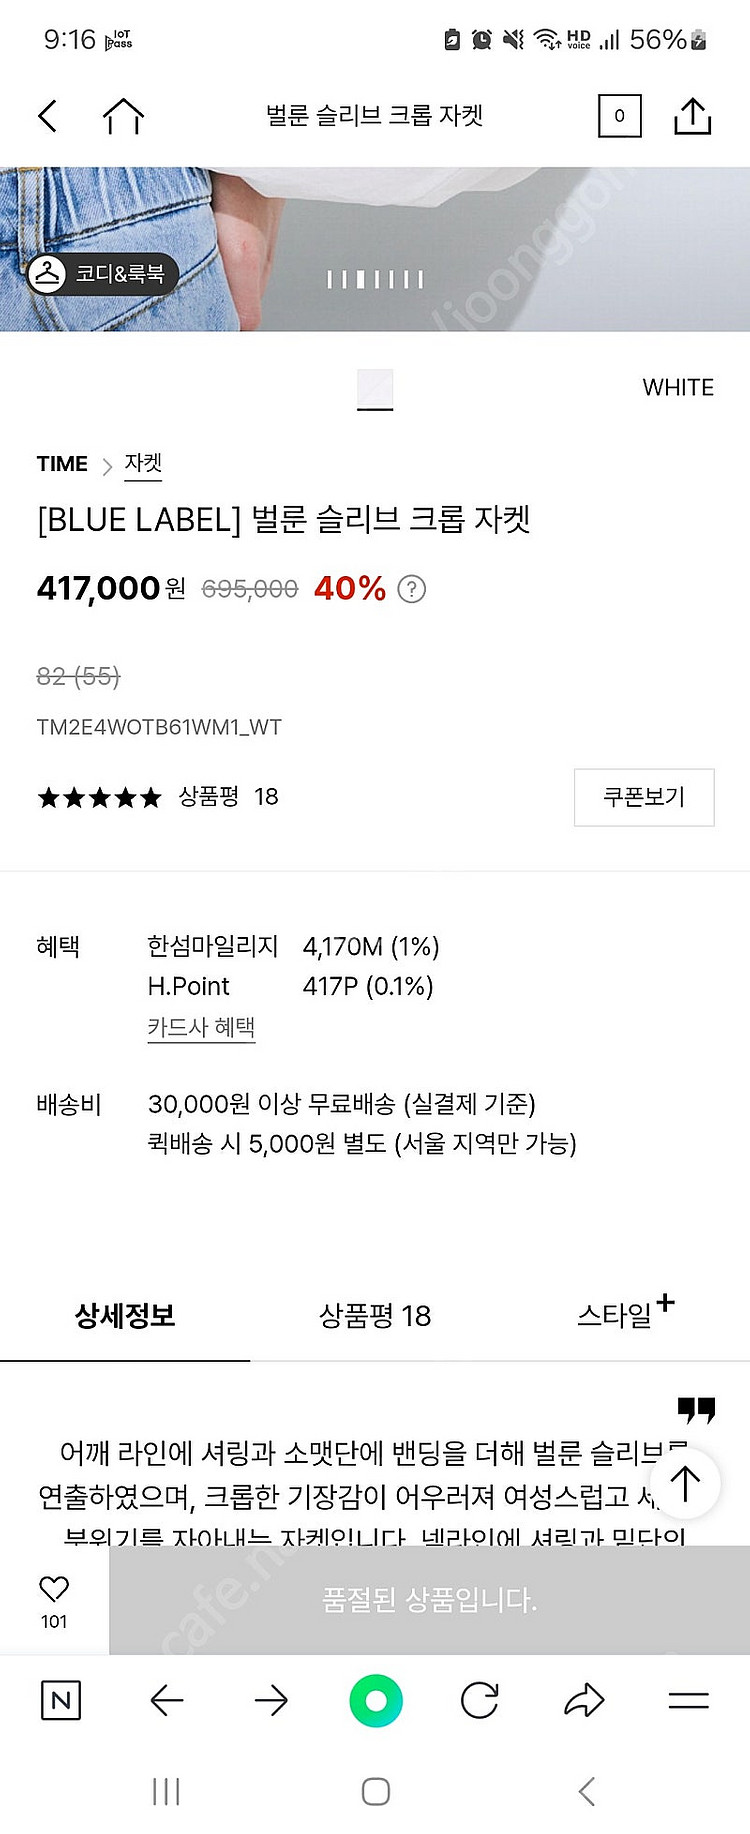
Task: Reload page with browser refresh icon
Action: tap(480, 1700)
